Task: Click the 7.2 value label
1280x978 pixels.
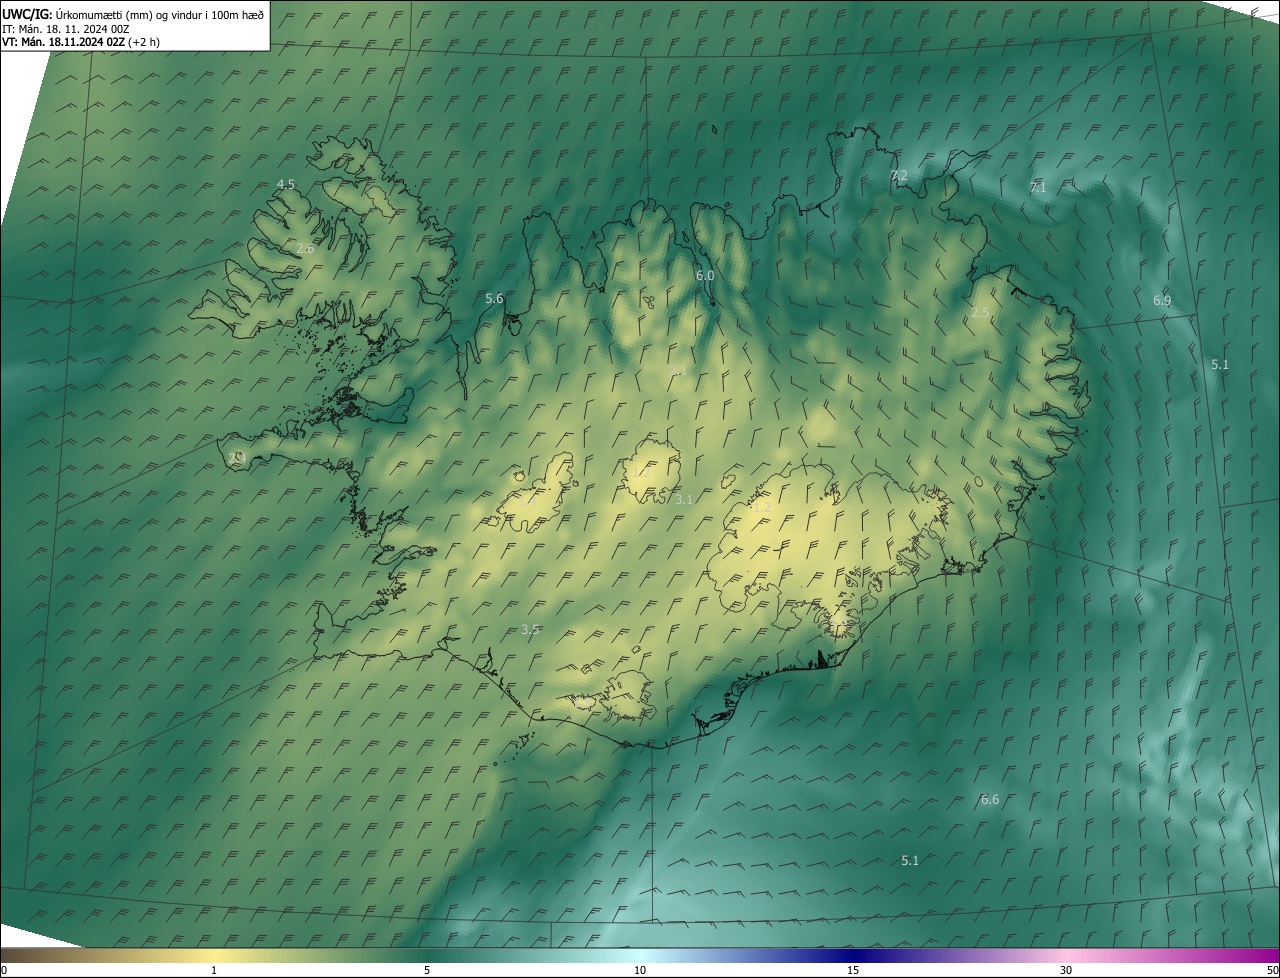Action: (898, 175)
